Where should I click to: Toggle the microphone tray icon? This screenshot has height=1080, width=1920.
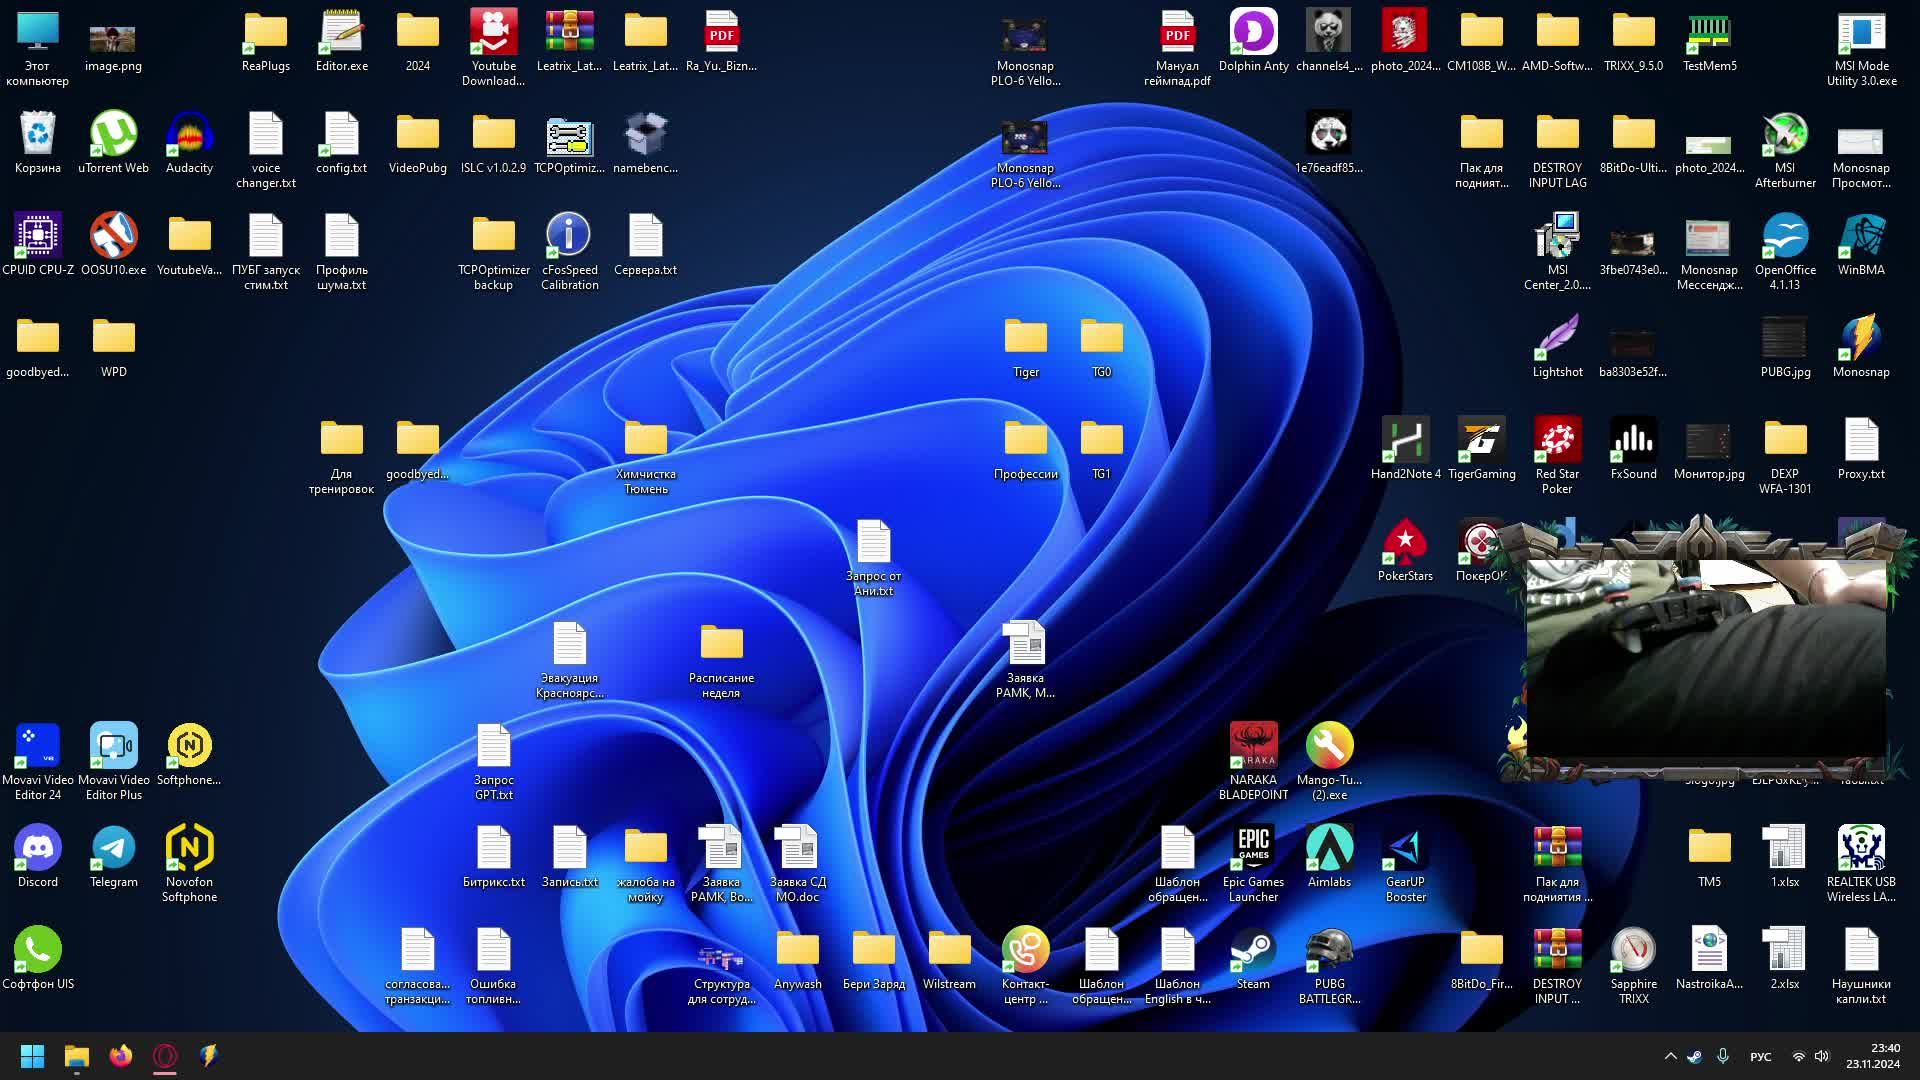(x=1723, y=1056)
